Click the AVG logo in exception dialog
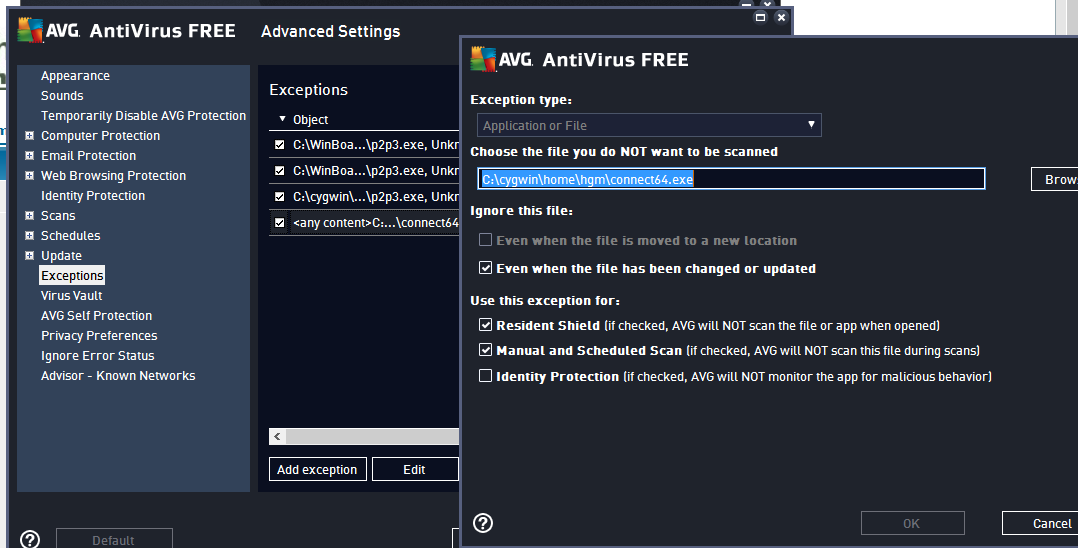Image resolution: width=1078 pixels, height=548 pixels. 485,60
